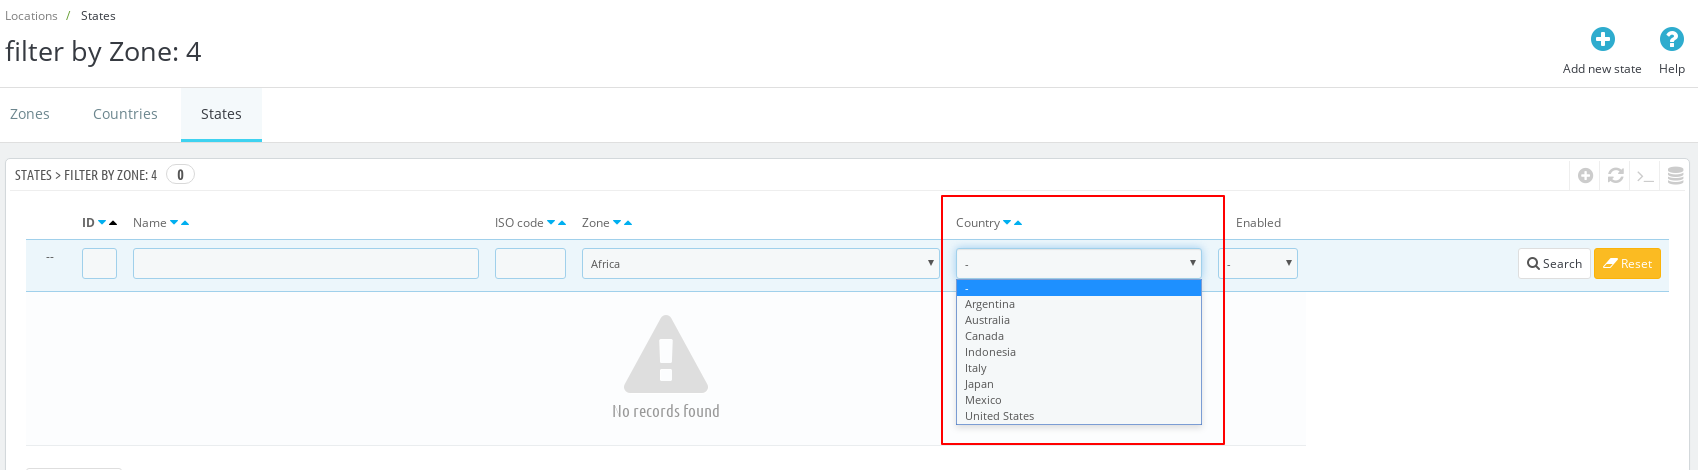Sort Zone column descending
Screen dimensions: 1698x470
click(617, 223)
